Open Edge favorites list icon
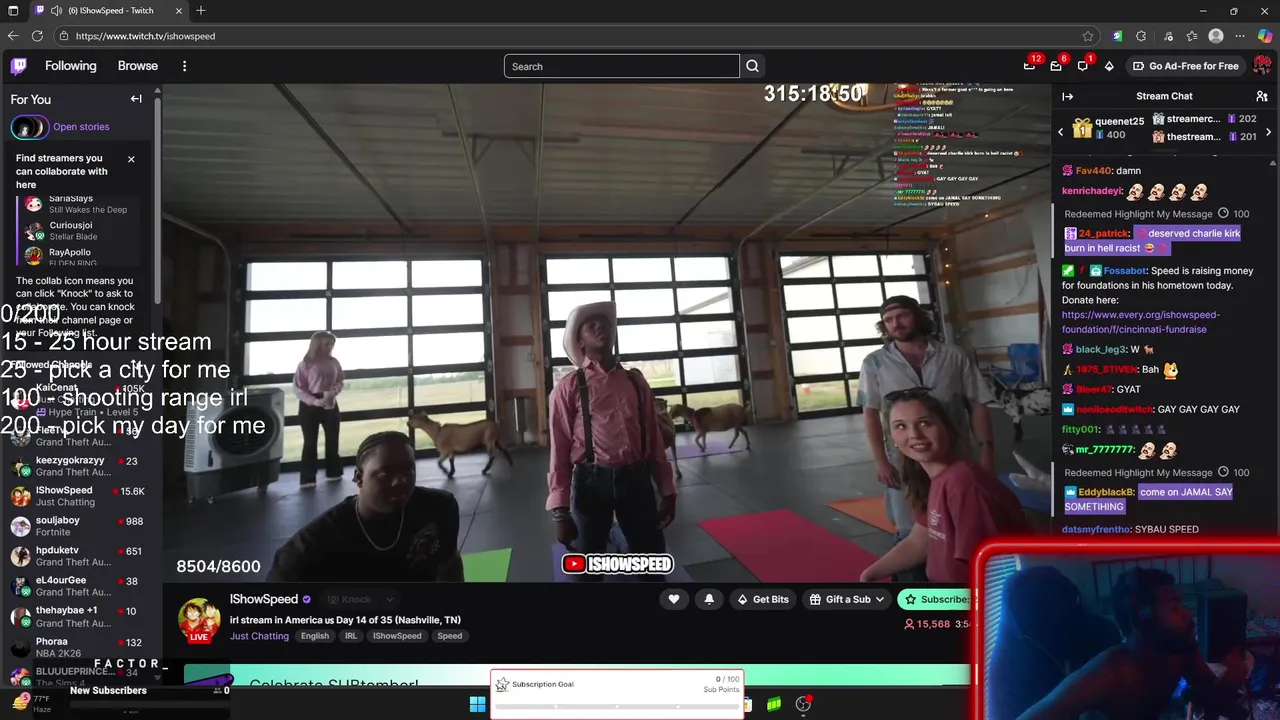Screen dimensions: 1280x720 point(1192,36)
